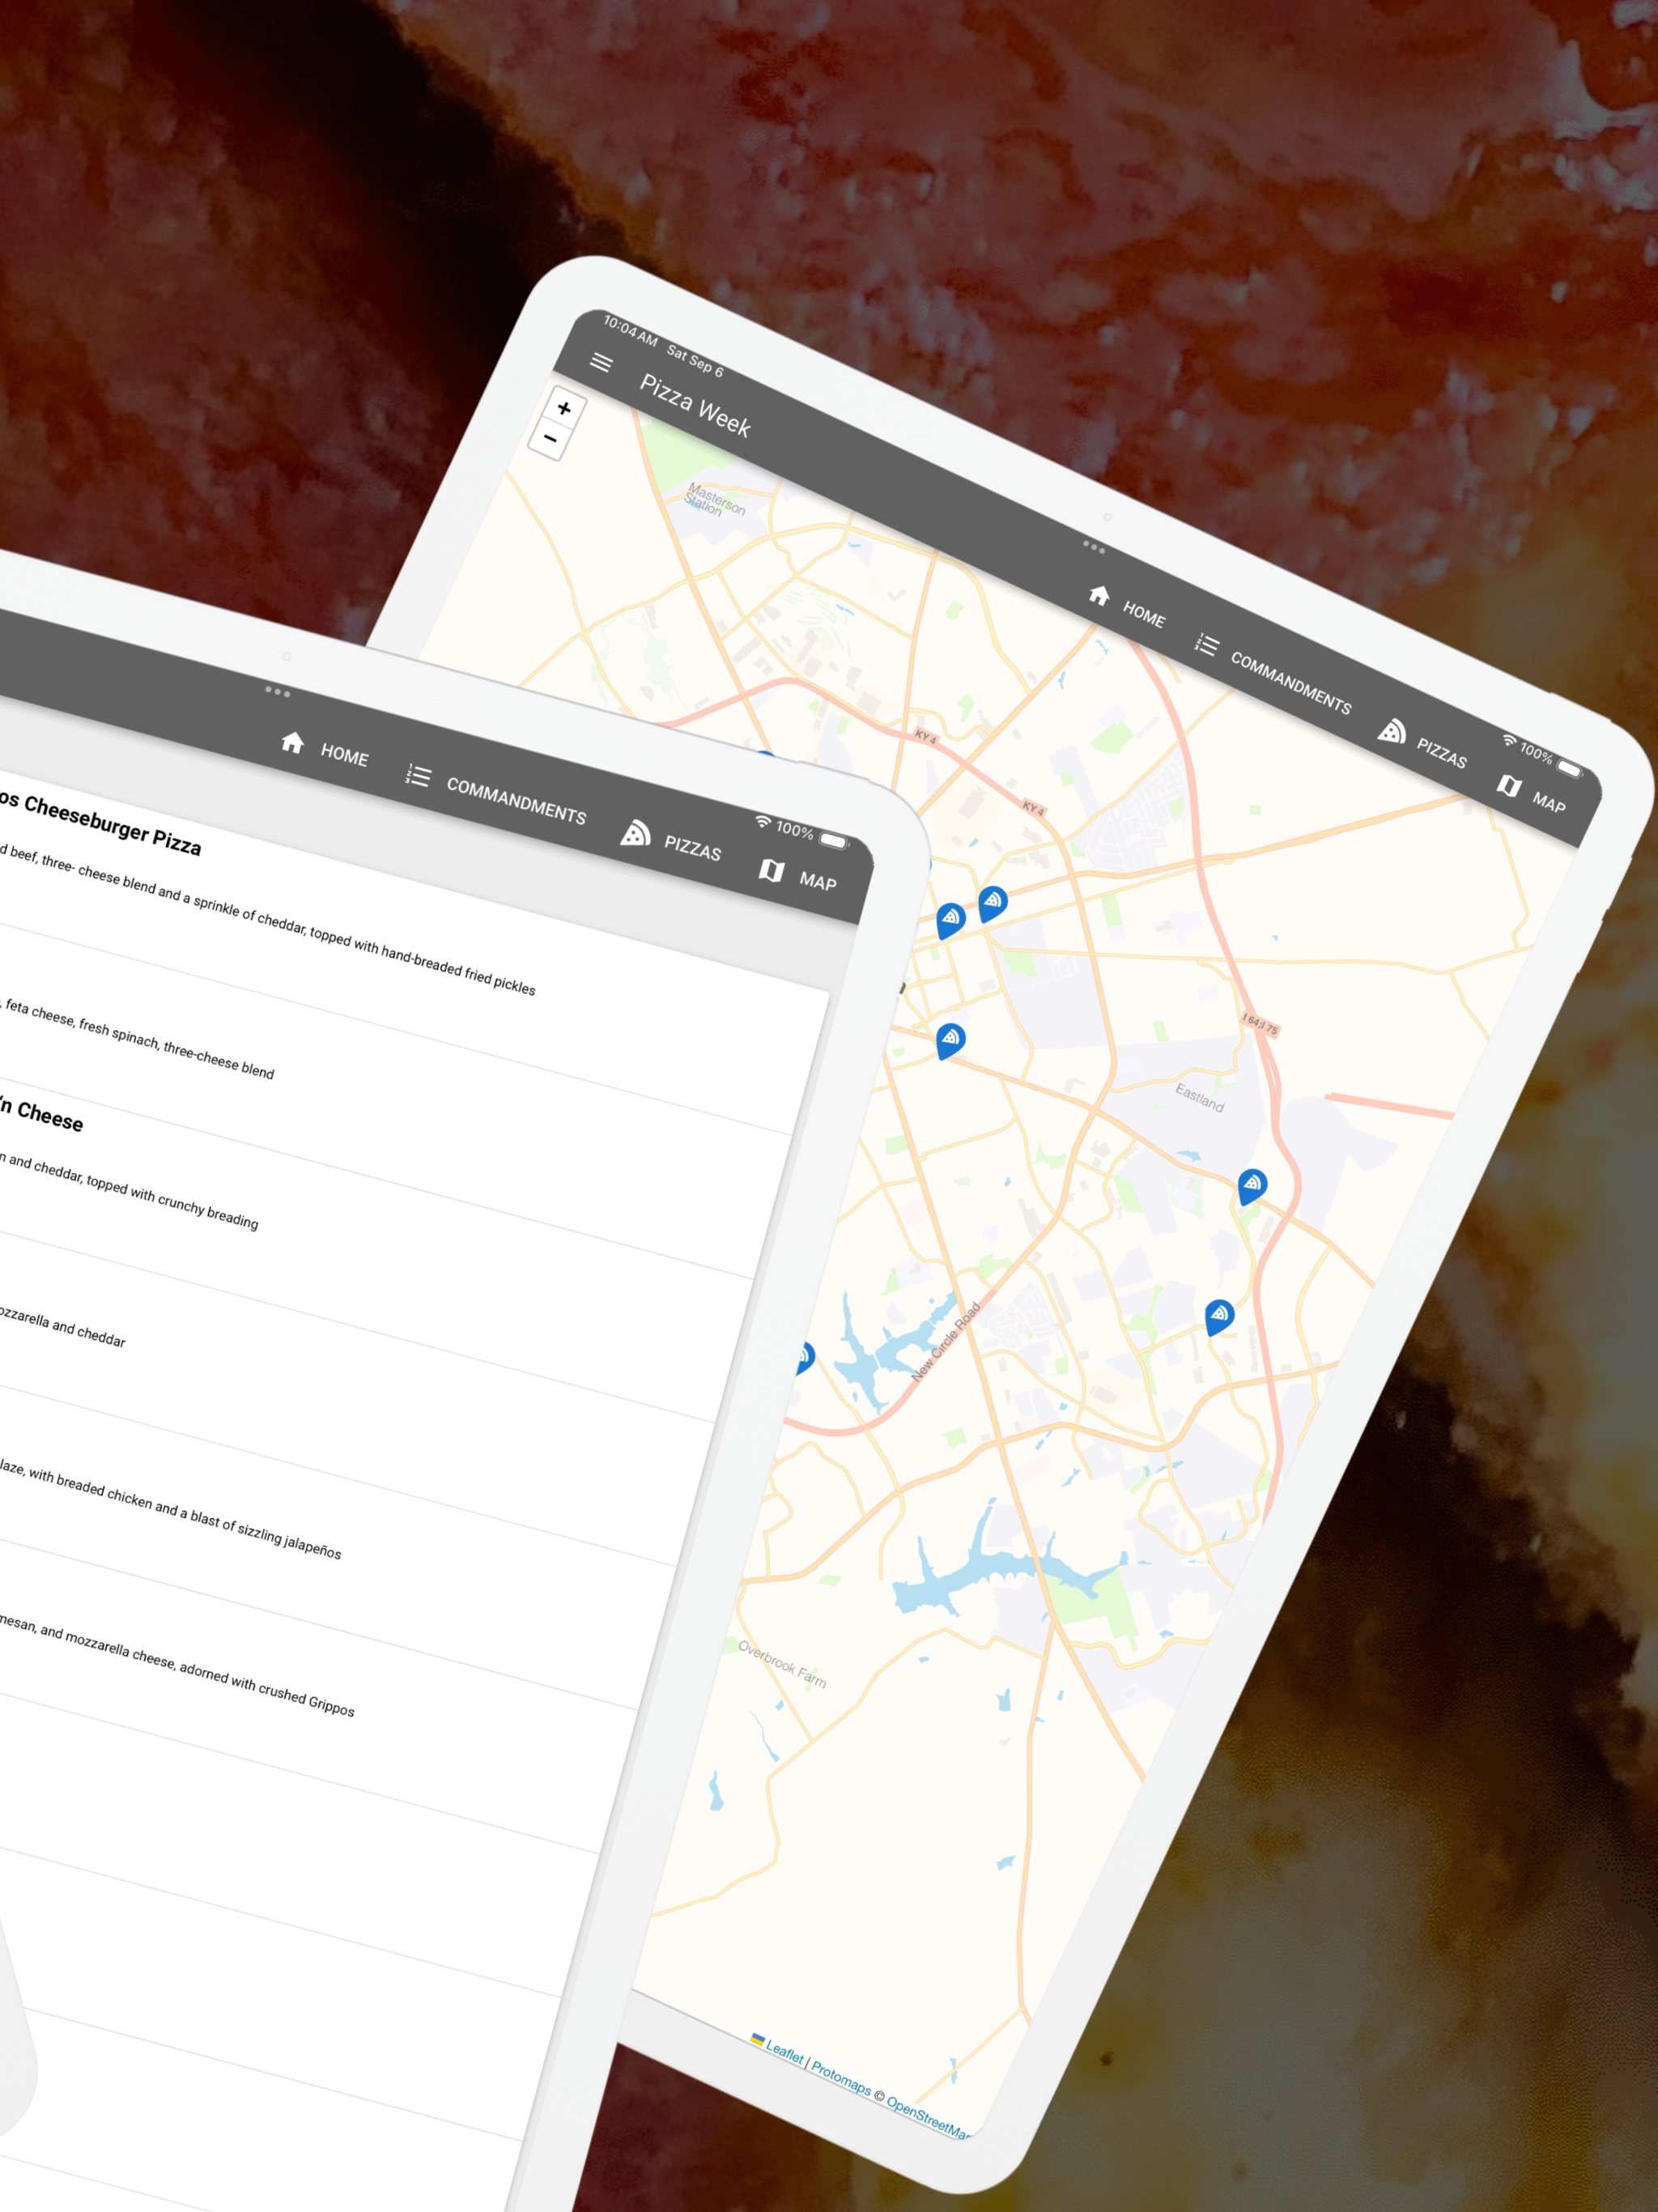This screenshot has height=2212, width=1658.
Task: Switch to MAP label on the list iPad
Action: click(818, 881)
